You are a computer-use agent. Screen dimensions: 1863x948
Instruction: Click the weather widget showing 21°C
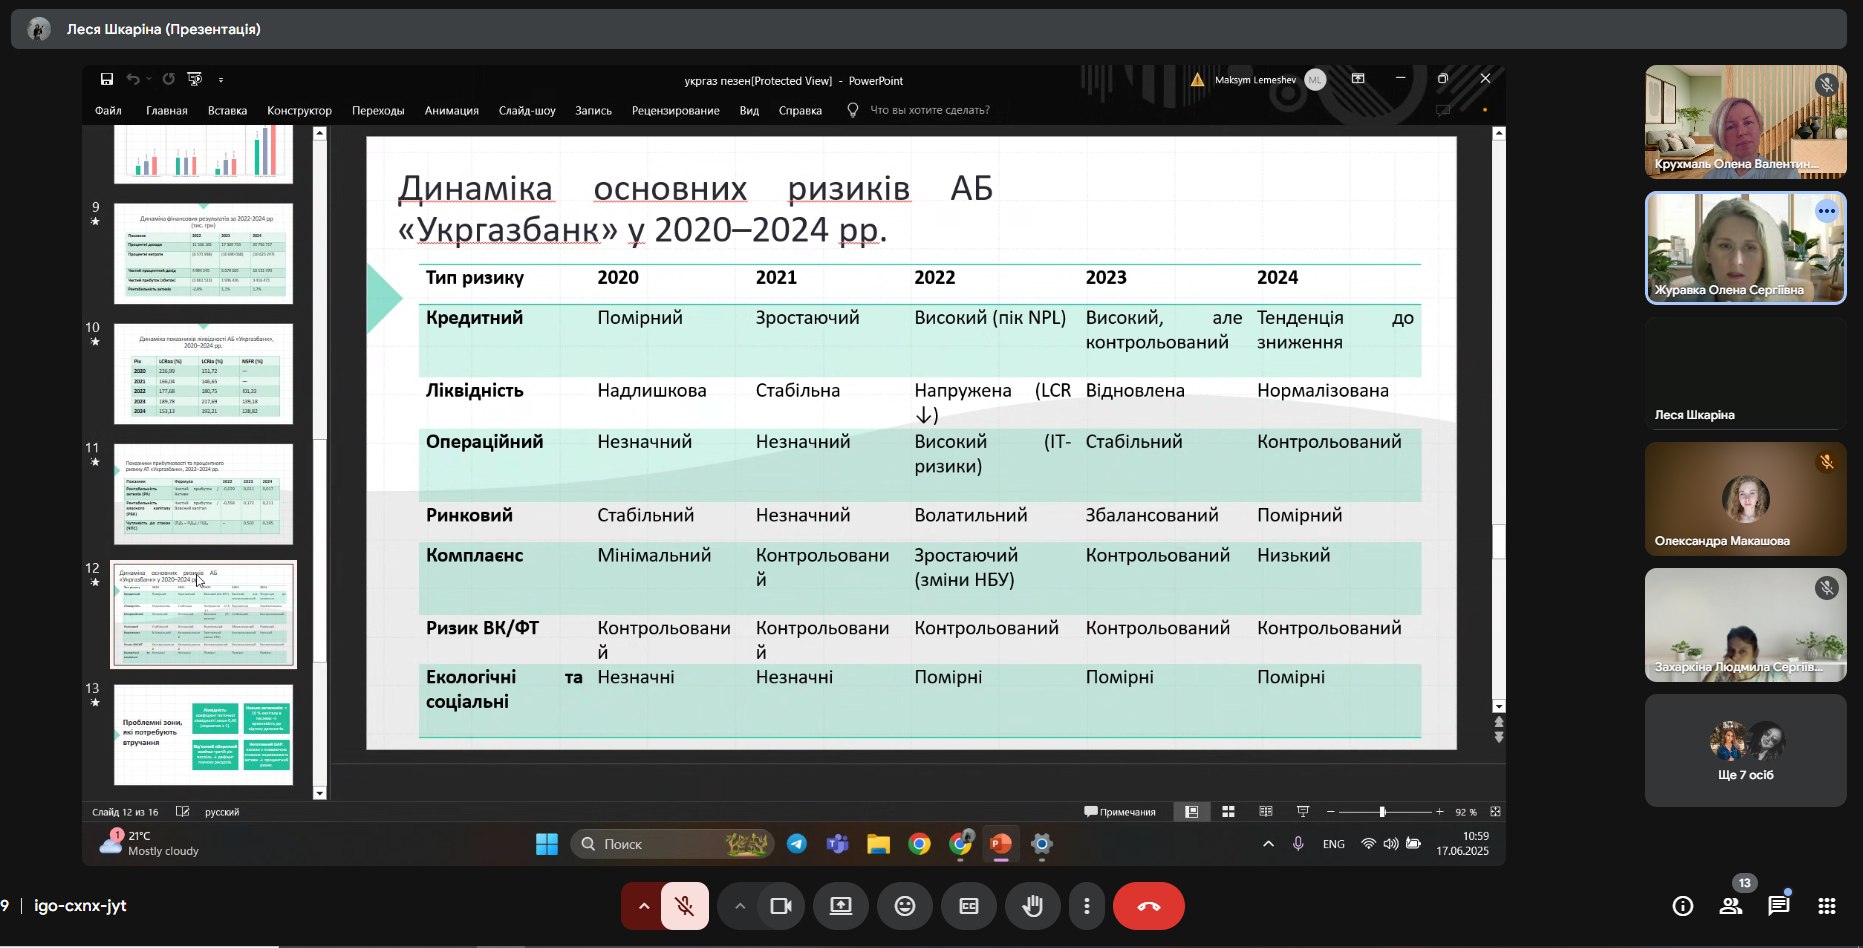[148, 843]
